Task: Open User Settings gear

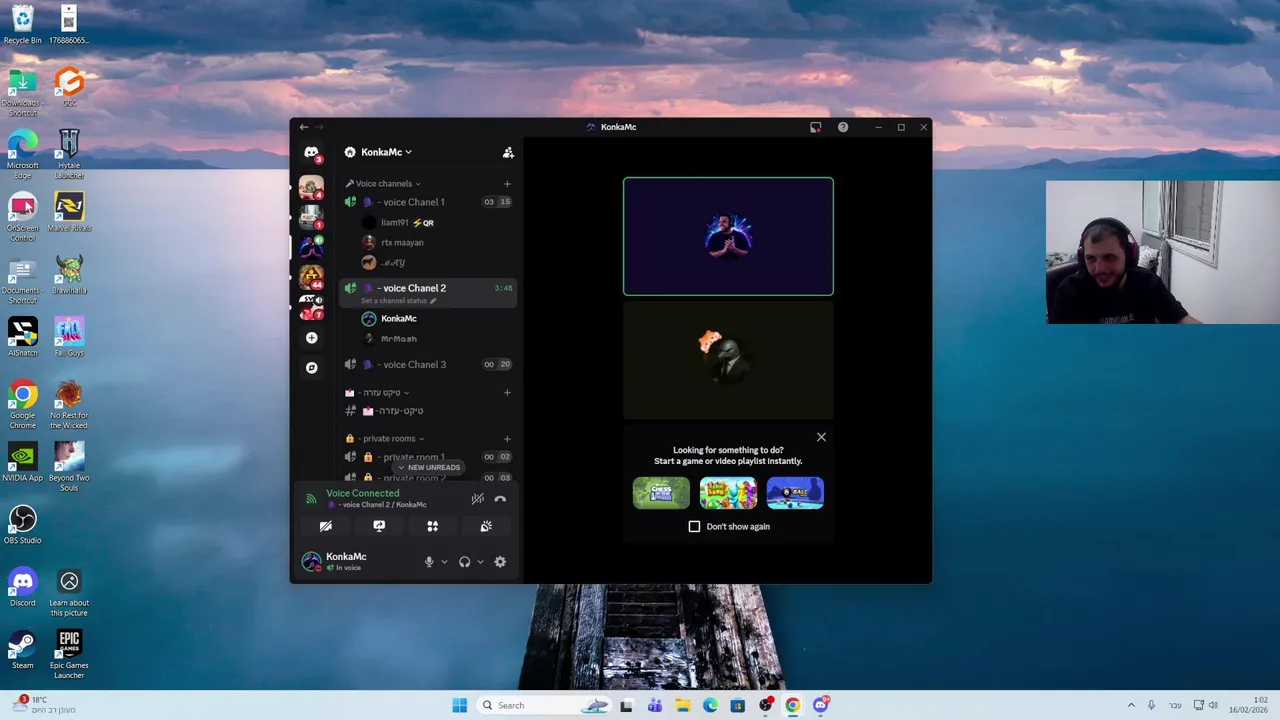Action: (x=500, y=562)
